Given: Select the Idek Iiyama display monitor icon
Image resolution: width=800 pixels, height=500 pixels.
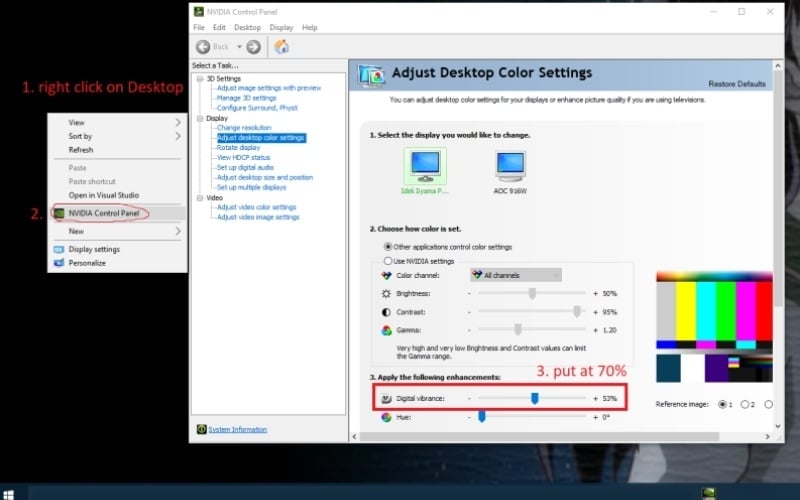Looking at the screenshot, I should tap(424, 163).
